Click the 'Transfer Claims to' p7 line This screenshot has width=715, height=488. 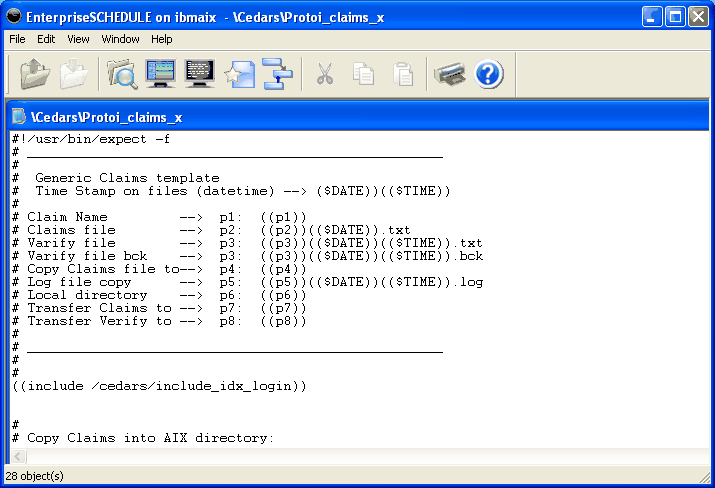(x=159, y=308)
